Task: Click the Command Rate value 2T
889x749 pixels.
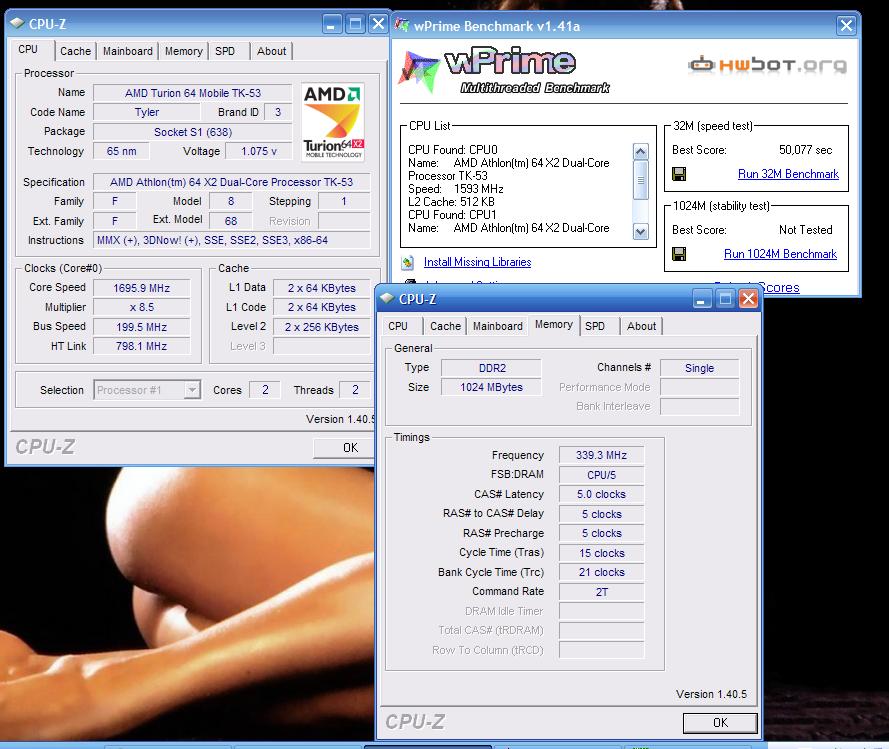Action: pos(602,592)
